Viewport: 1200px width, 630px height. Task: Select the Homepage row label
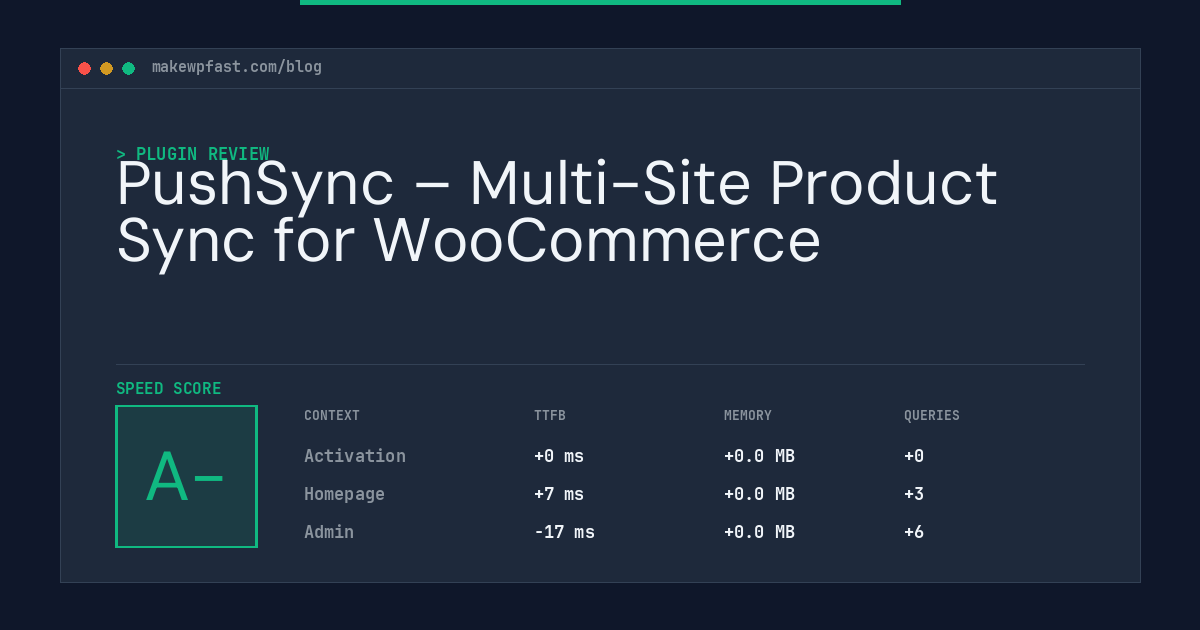click(x=344, y=494)
